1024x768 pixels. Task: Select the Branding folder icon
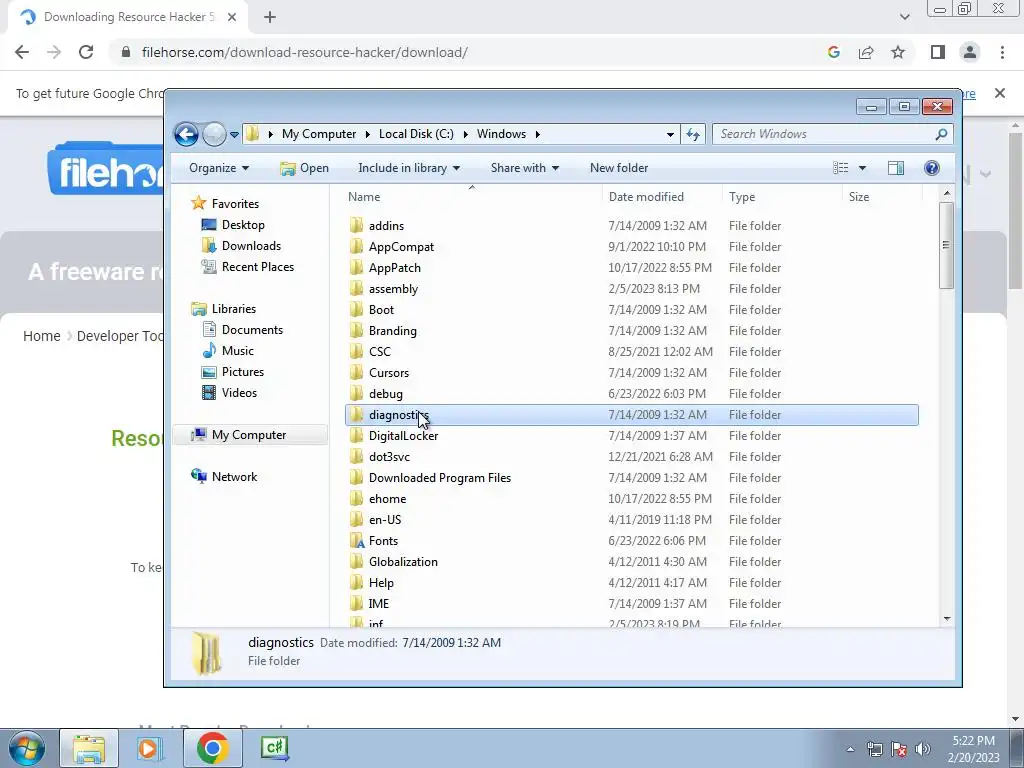(x=356, y=330)
